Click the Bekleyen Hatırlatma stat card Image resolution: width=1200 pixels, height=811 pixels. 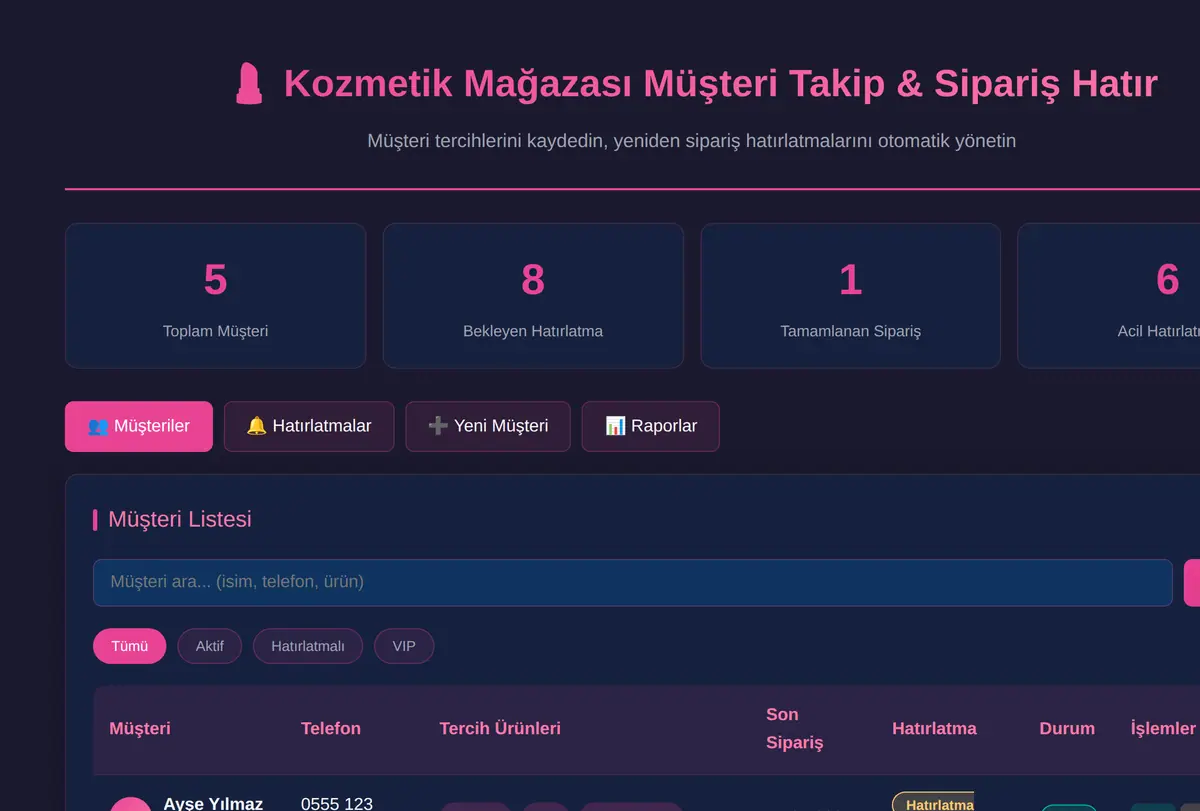coord(533,296)
